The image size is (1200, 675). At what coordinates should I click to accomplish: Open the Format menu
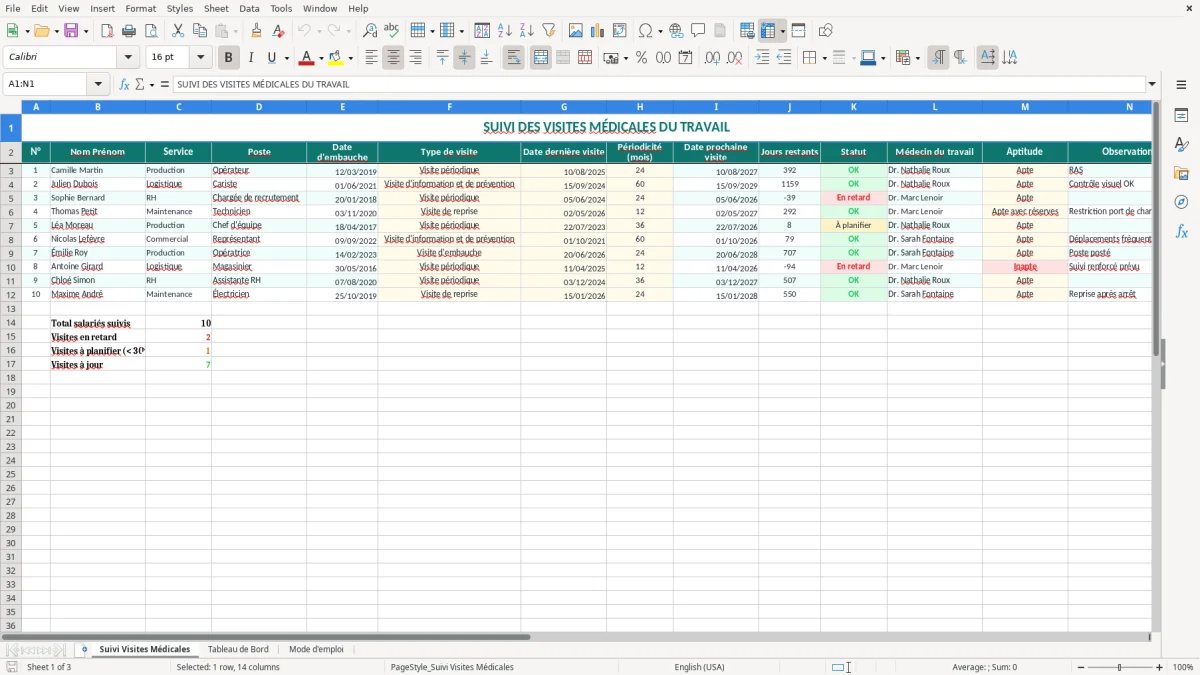tap(140, 8)
